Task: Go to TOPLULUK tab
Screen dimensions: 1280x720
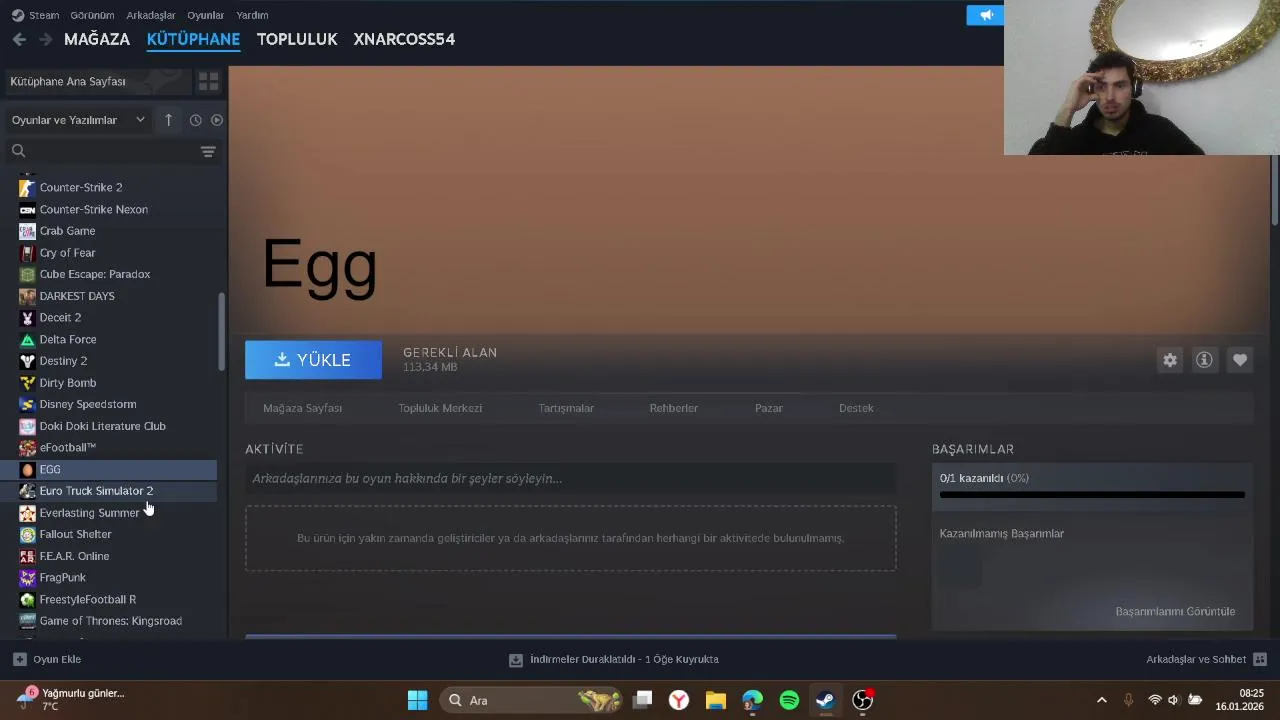Action: click(297, 39)
